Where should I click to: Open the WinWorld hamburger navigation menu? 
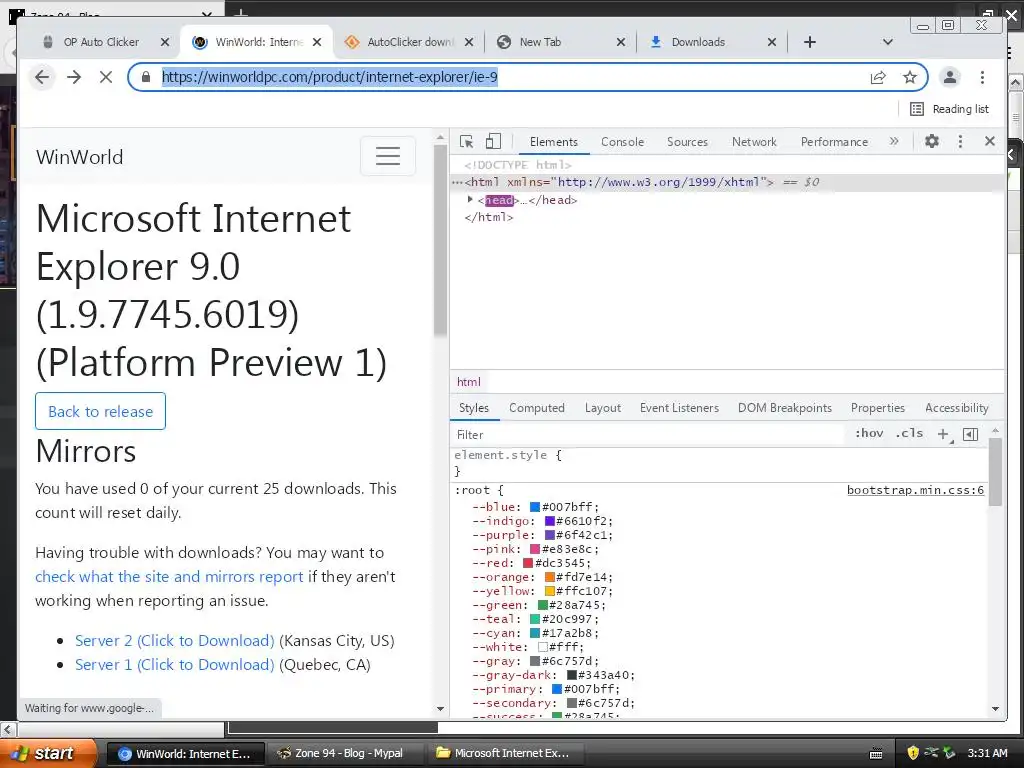pyautogui.click(x=388, y=156)
